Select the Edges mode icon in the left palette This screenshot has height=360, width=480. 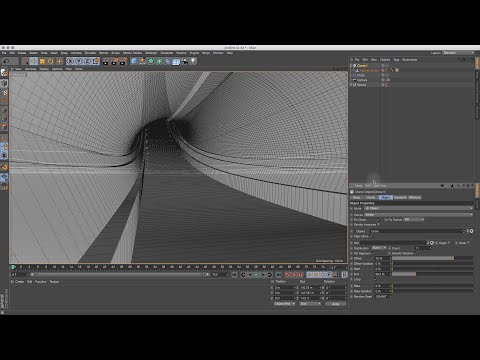[4, 118]
